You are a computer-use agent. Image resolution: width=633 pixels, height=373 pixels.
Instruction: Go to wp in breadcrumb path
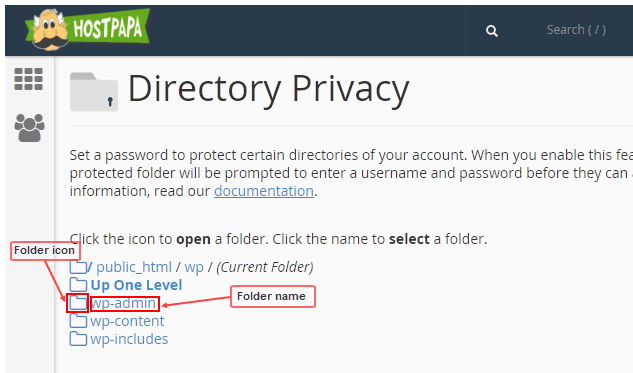194,268
